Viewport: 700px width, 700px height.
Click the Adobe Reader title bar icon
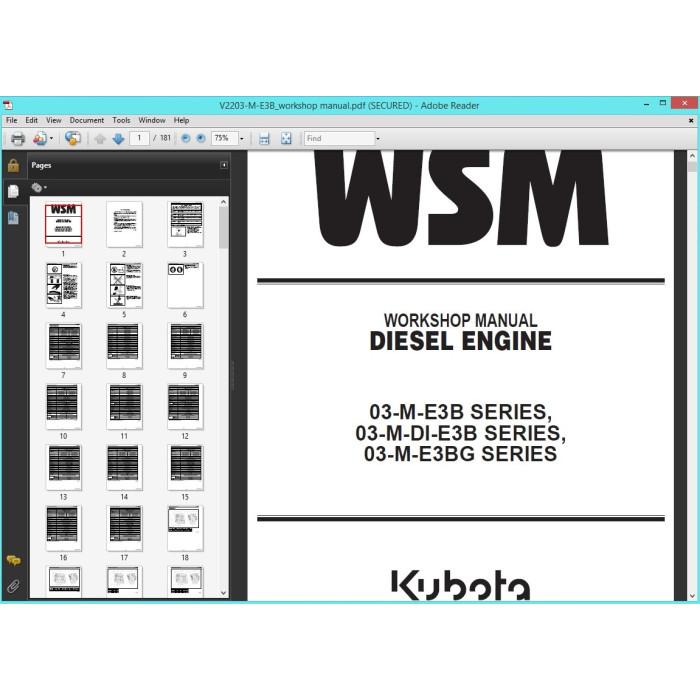[x=8, y=106]
